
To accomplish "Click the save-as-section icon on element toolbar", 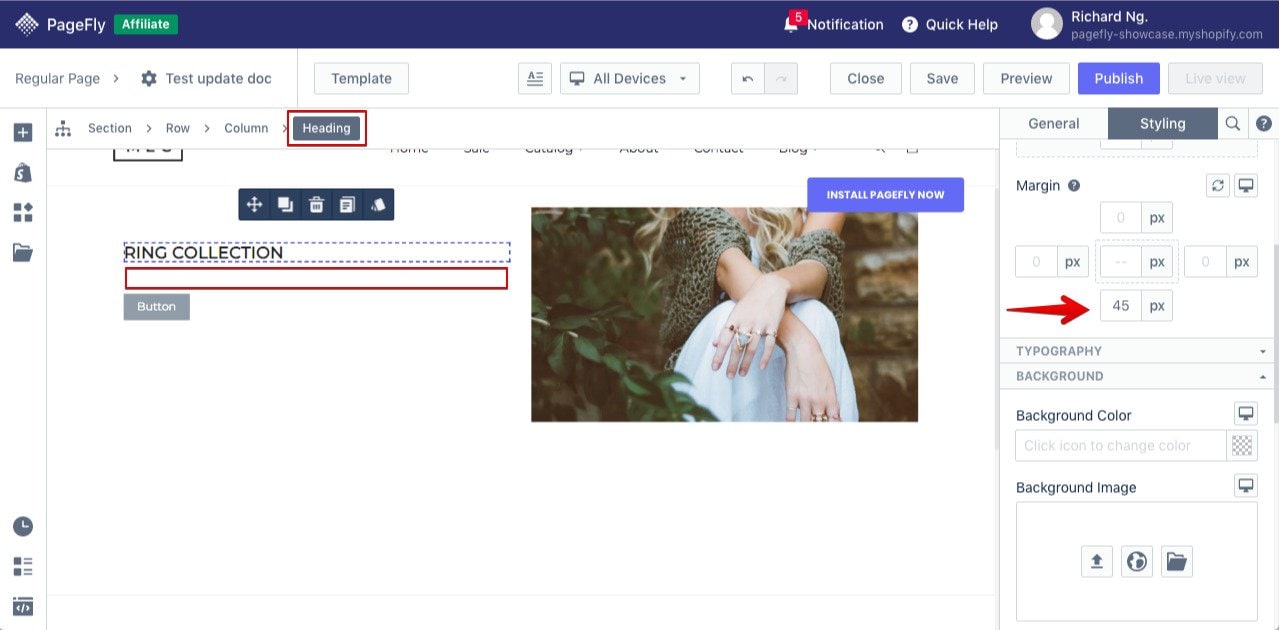I will click(x=347, y=205).
